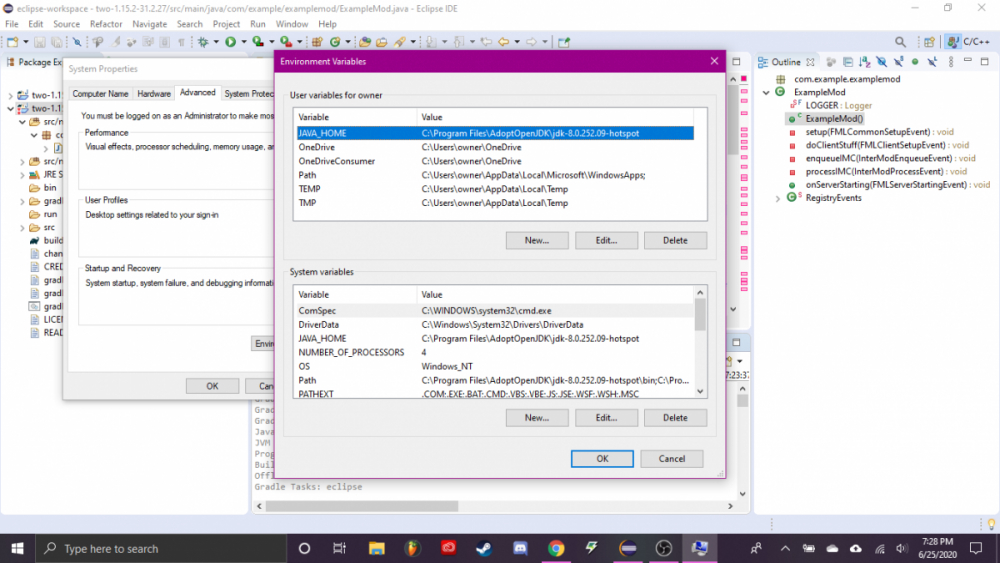This screenshot has width=1000, height=563.
Task: Click the External Tools run icon
Action: click(x=286, y=42)
